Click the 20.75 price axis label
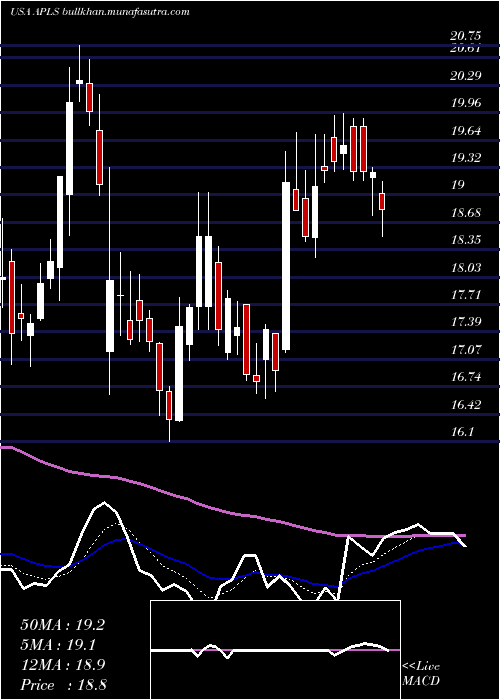The image size is (500, 700). click(x=466, y=38)
